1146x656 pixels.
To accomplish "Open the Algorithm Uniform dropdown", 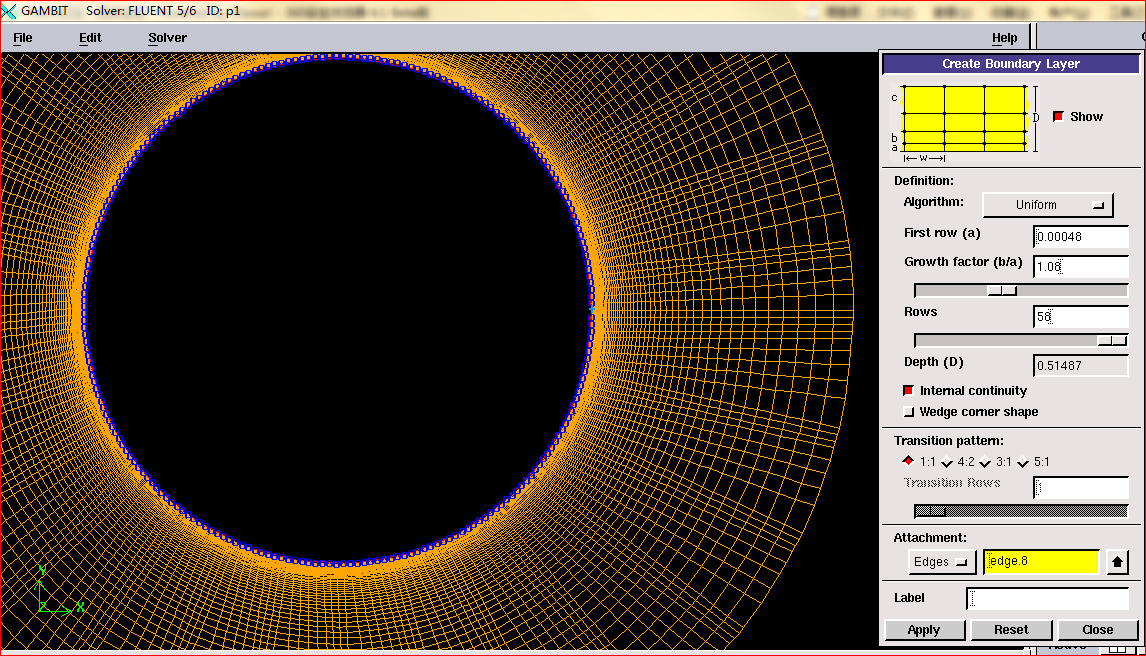I will [x=1047, y=205].
